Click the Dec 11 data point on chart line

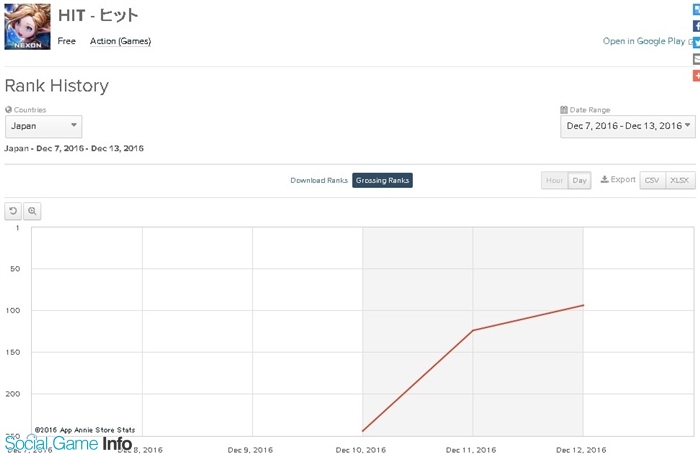(473, 330)
